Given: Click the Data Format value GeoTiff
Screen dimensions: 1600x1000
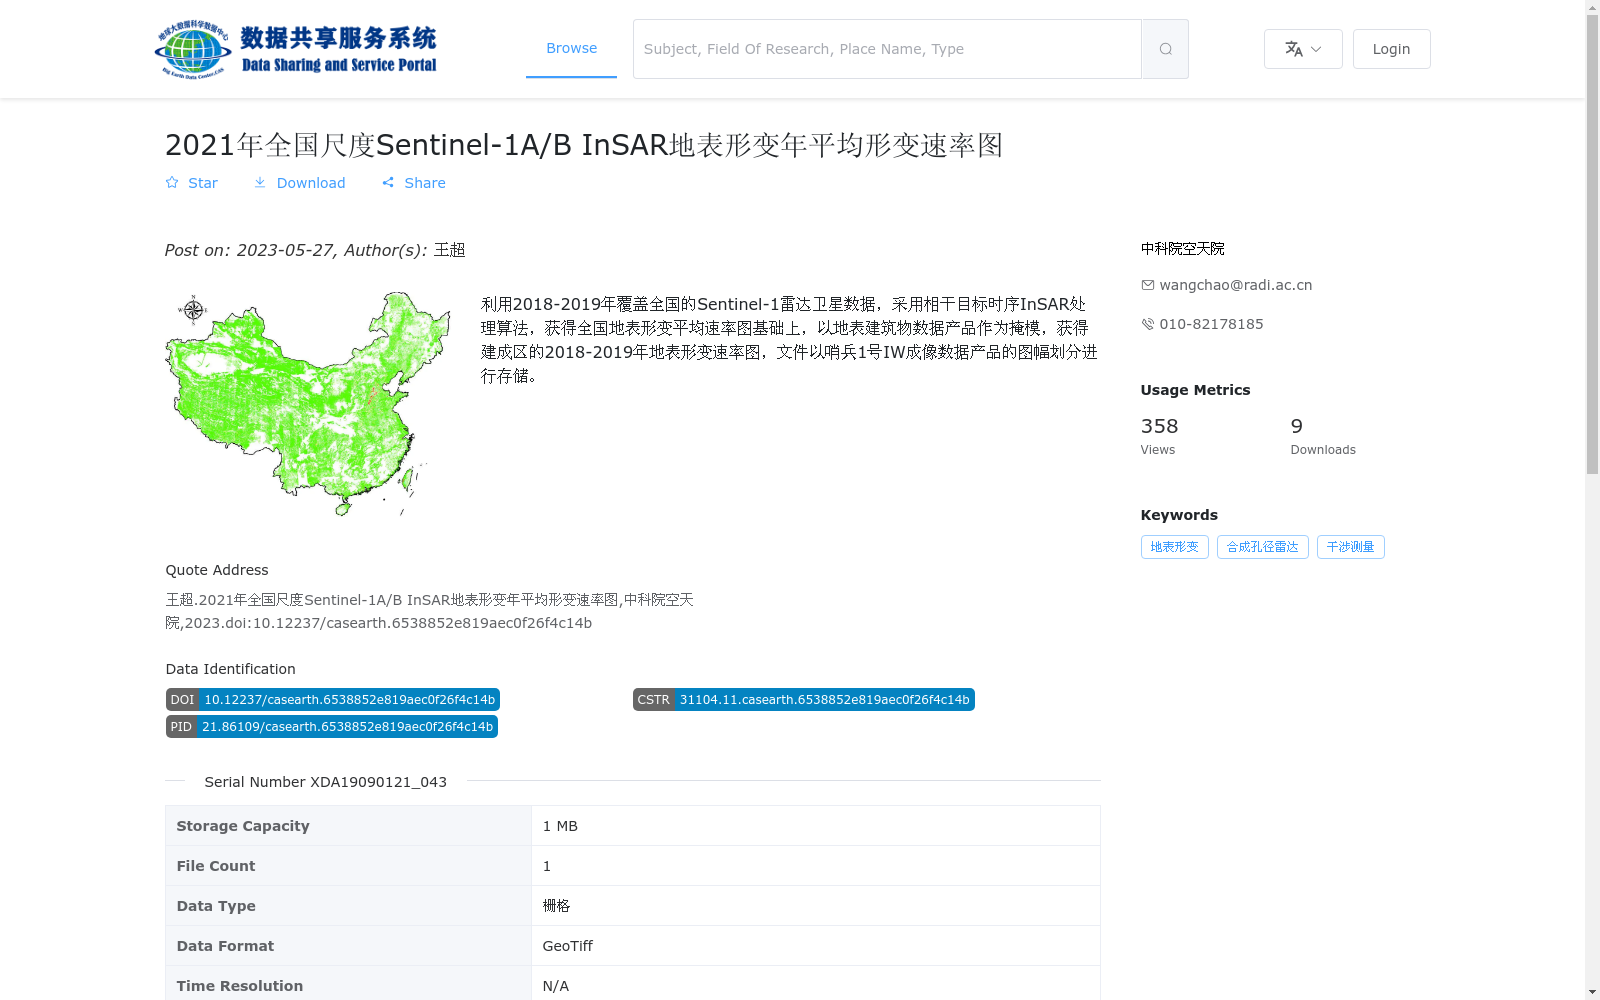Looking at the screenshot, I should coord(568,946).
